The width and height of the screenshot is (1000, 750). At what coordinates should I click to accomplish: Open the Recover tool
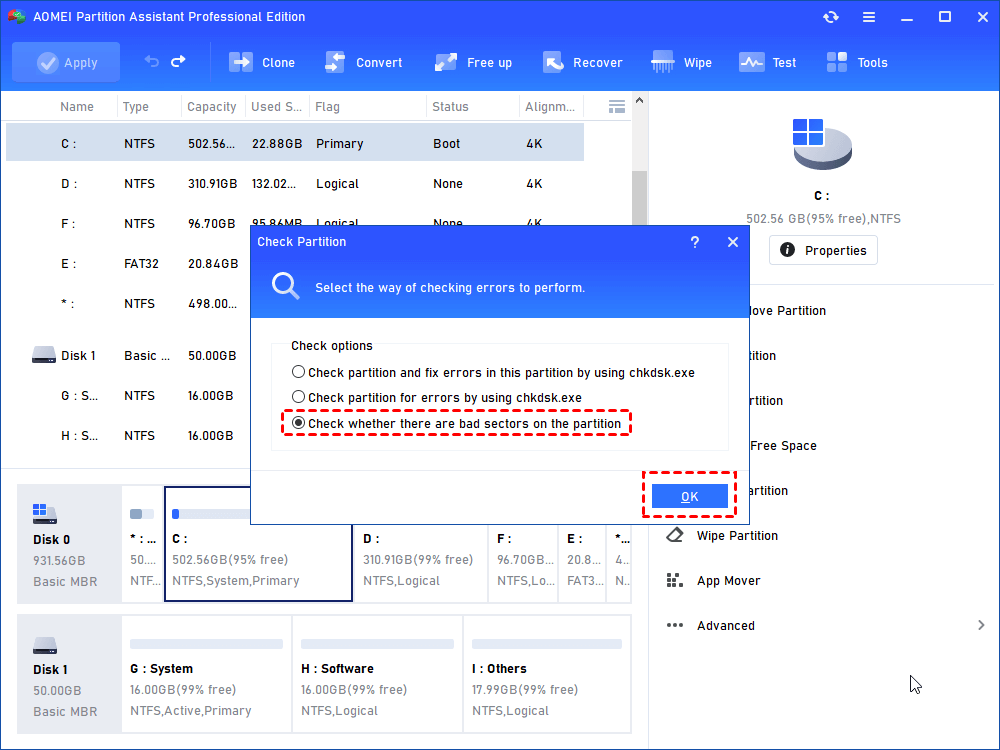tap(582, 62)
